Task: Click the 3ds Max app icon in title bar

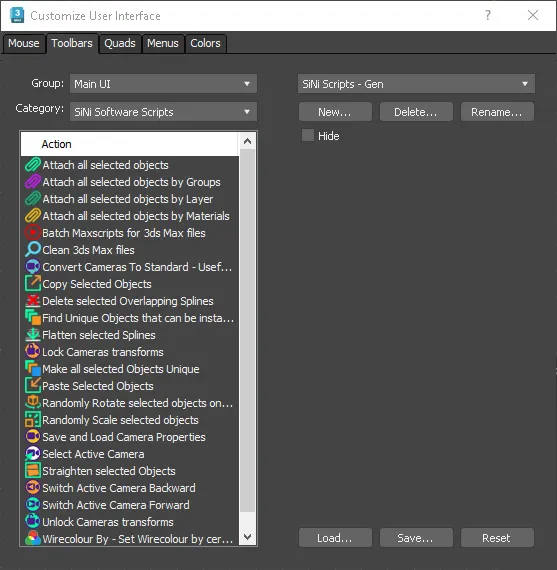Action: point(17,15)
